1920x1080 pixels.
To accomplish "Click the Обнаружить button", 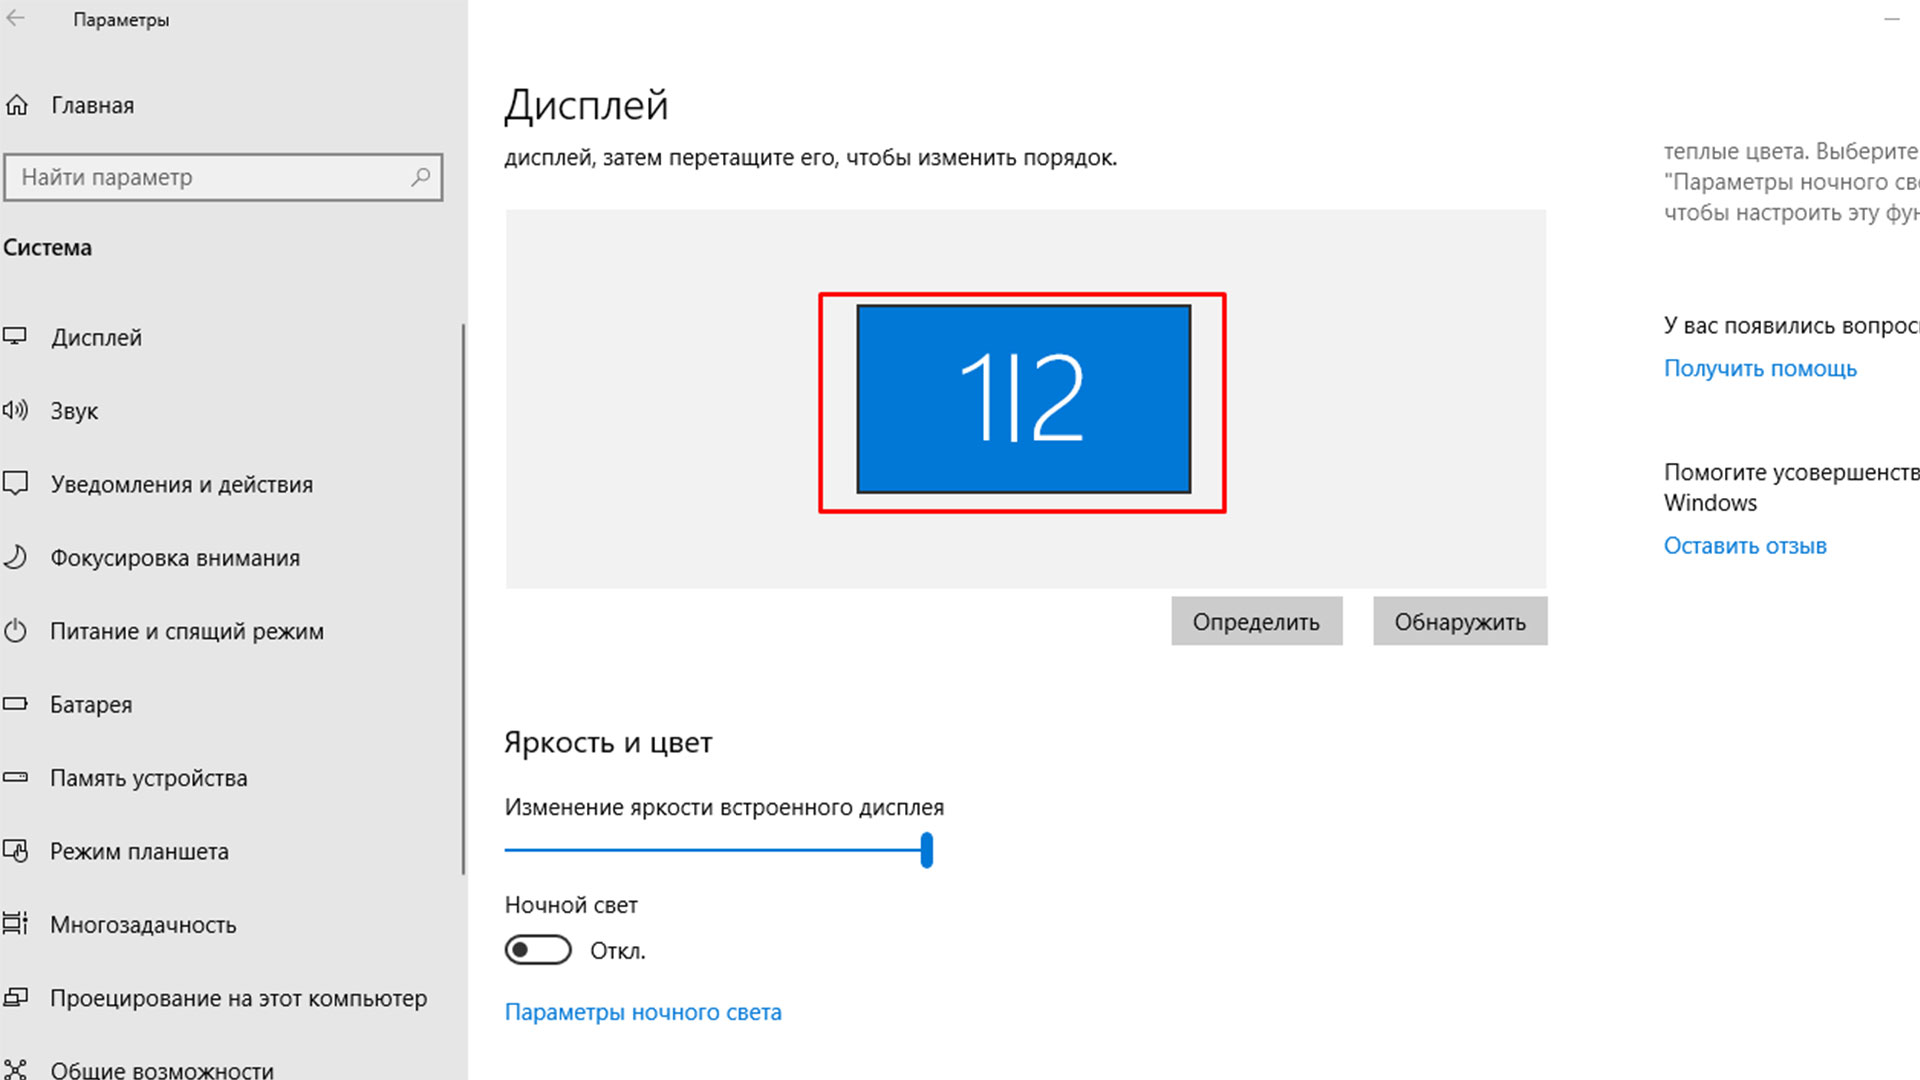I will tap(1460, 621).
